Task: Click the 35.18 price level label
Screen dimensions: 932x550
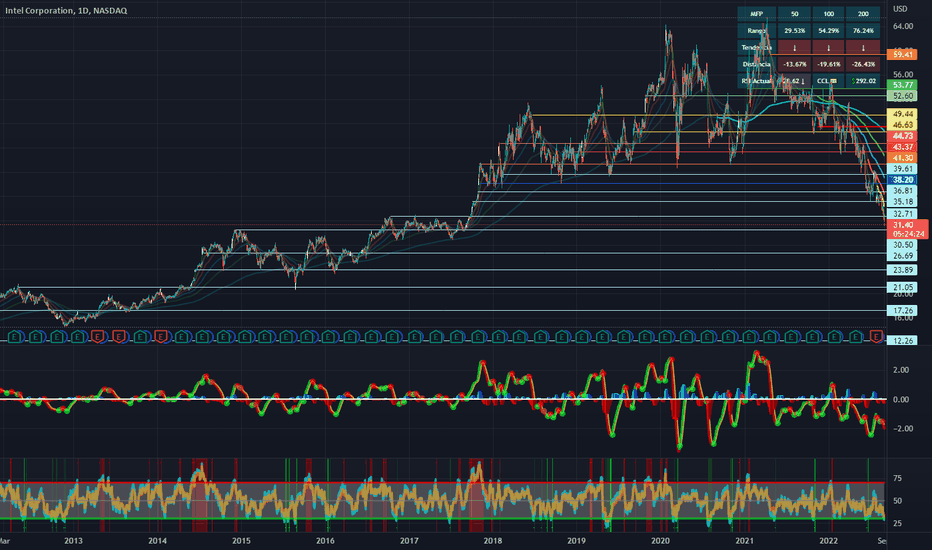Action: coord(902,202)
